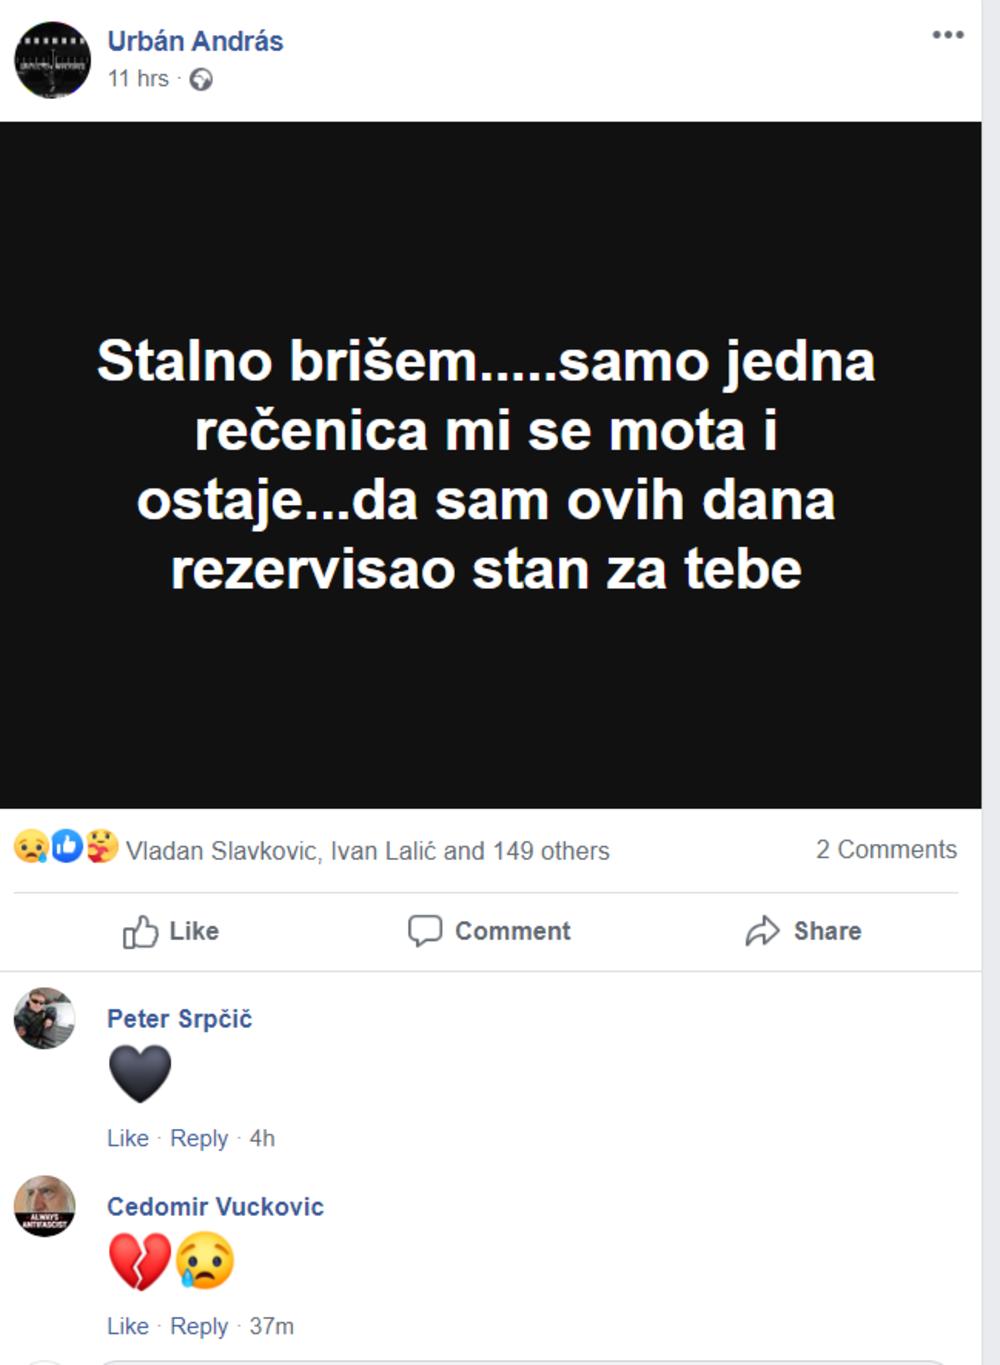Click the 11 hrs post timestamp
This screenshot has width=1000, height=1365.
138,79
